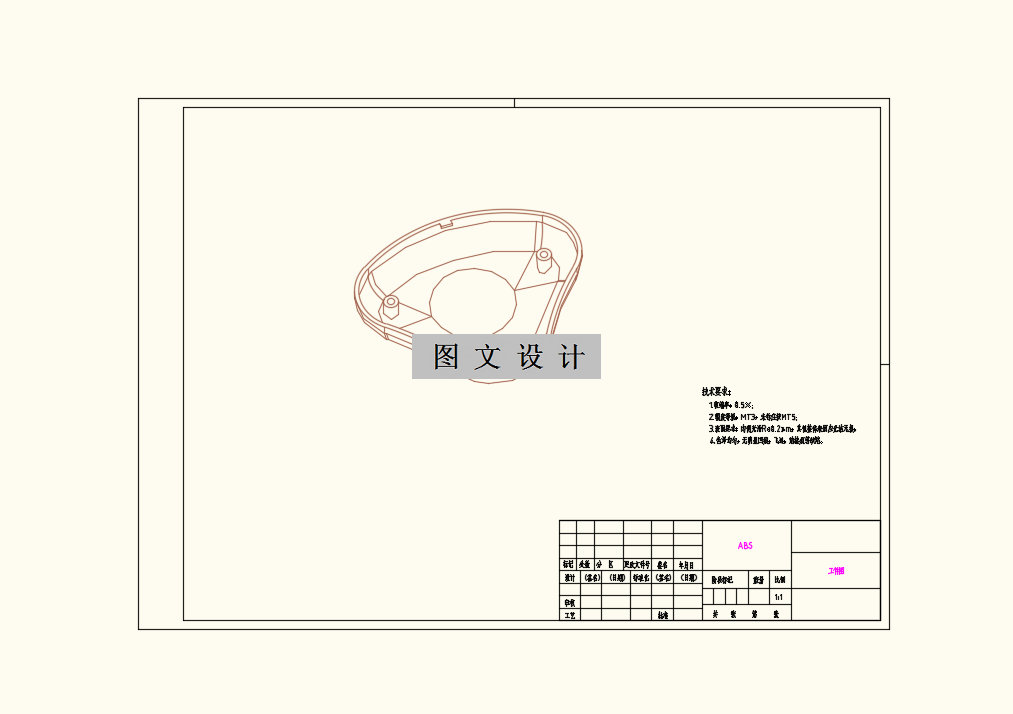
Task: Click the 审核 row label
Action: (x=569, y=603)
